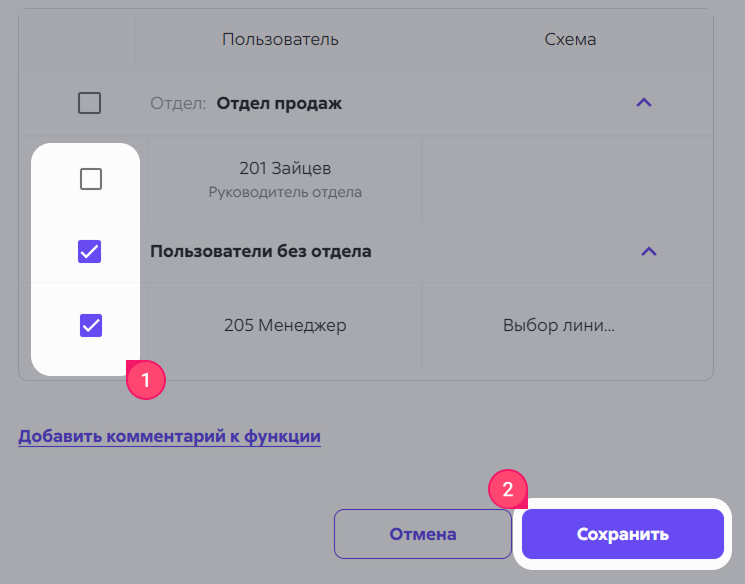
Task: Deselect the 205 Менеджер checkbox
Action: click(90, 325)
